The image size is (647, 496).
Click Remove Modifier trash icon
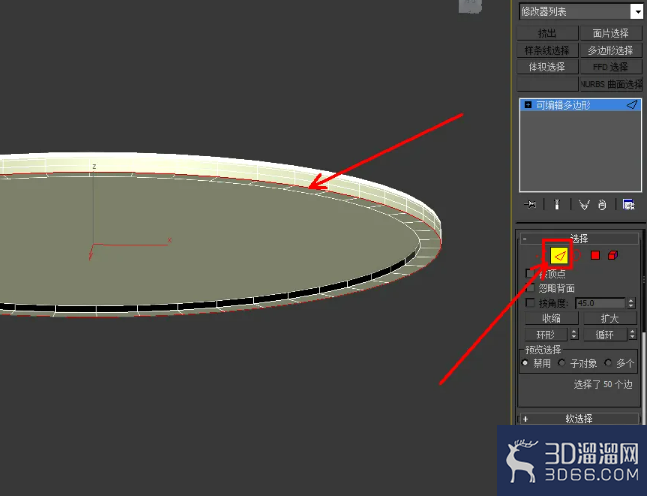point(602,204)
